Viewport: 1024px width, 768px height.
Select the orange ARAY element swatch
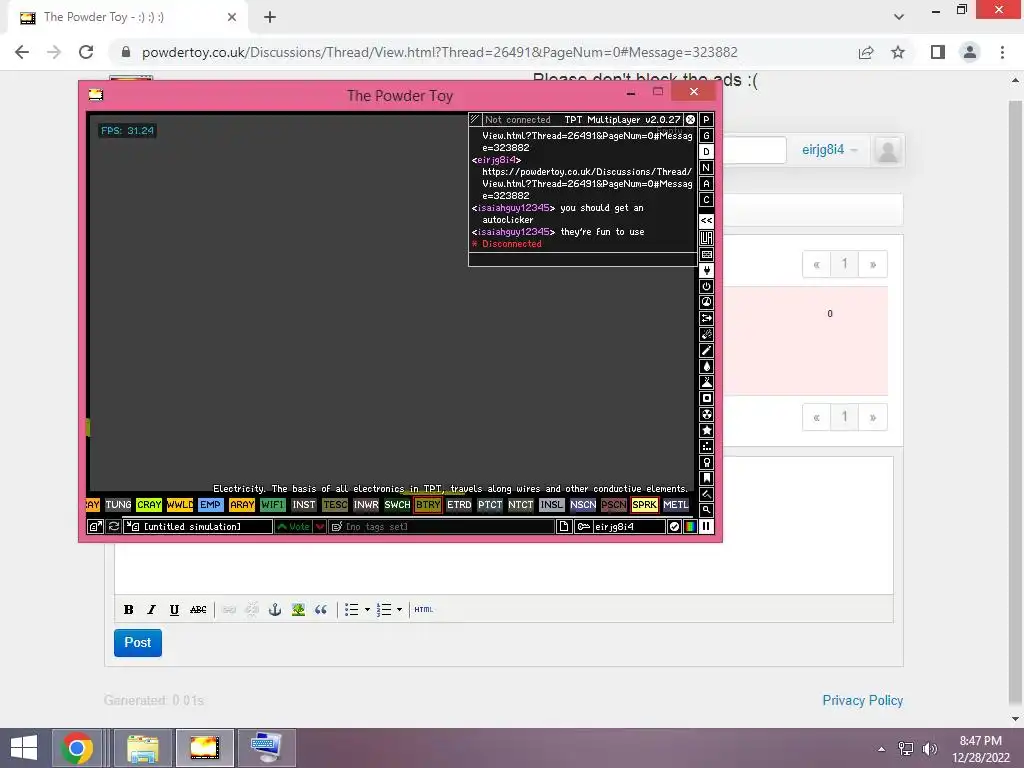(x=242, y=505)
